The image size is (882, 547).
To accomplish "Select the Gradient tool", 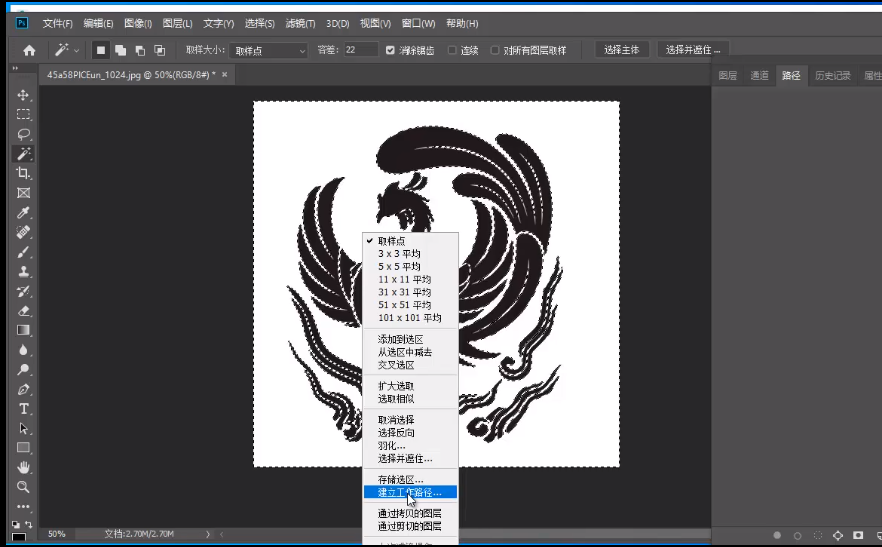I will [23, 330].
